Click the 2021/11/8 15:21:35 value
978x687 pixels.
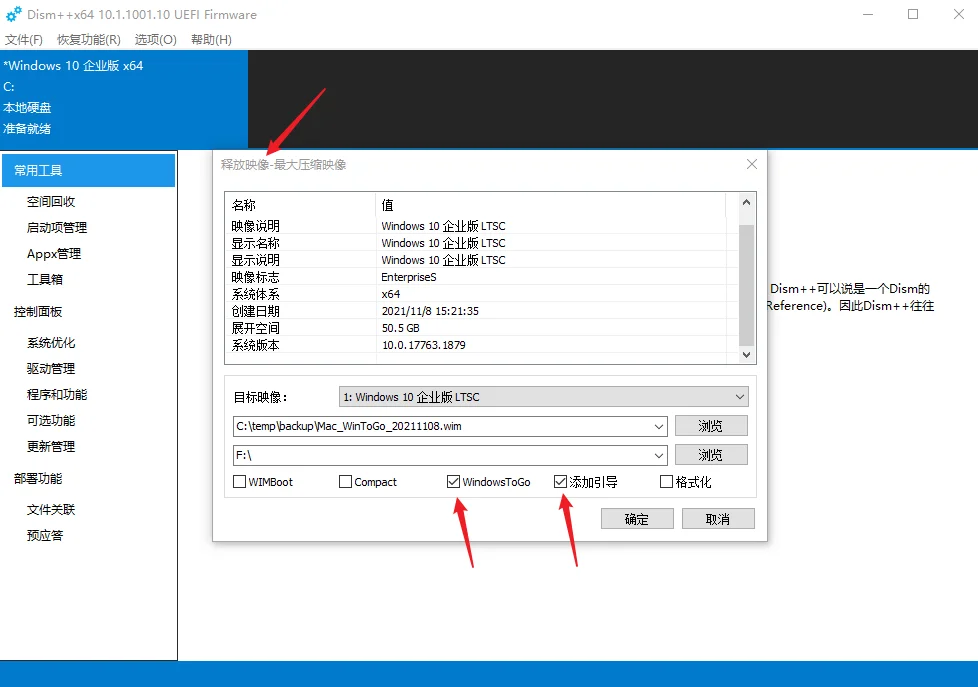(x=430, y=311)
